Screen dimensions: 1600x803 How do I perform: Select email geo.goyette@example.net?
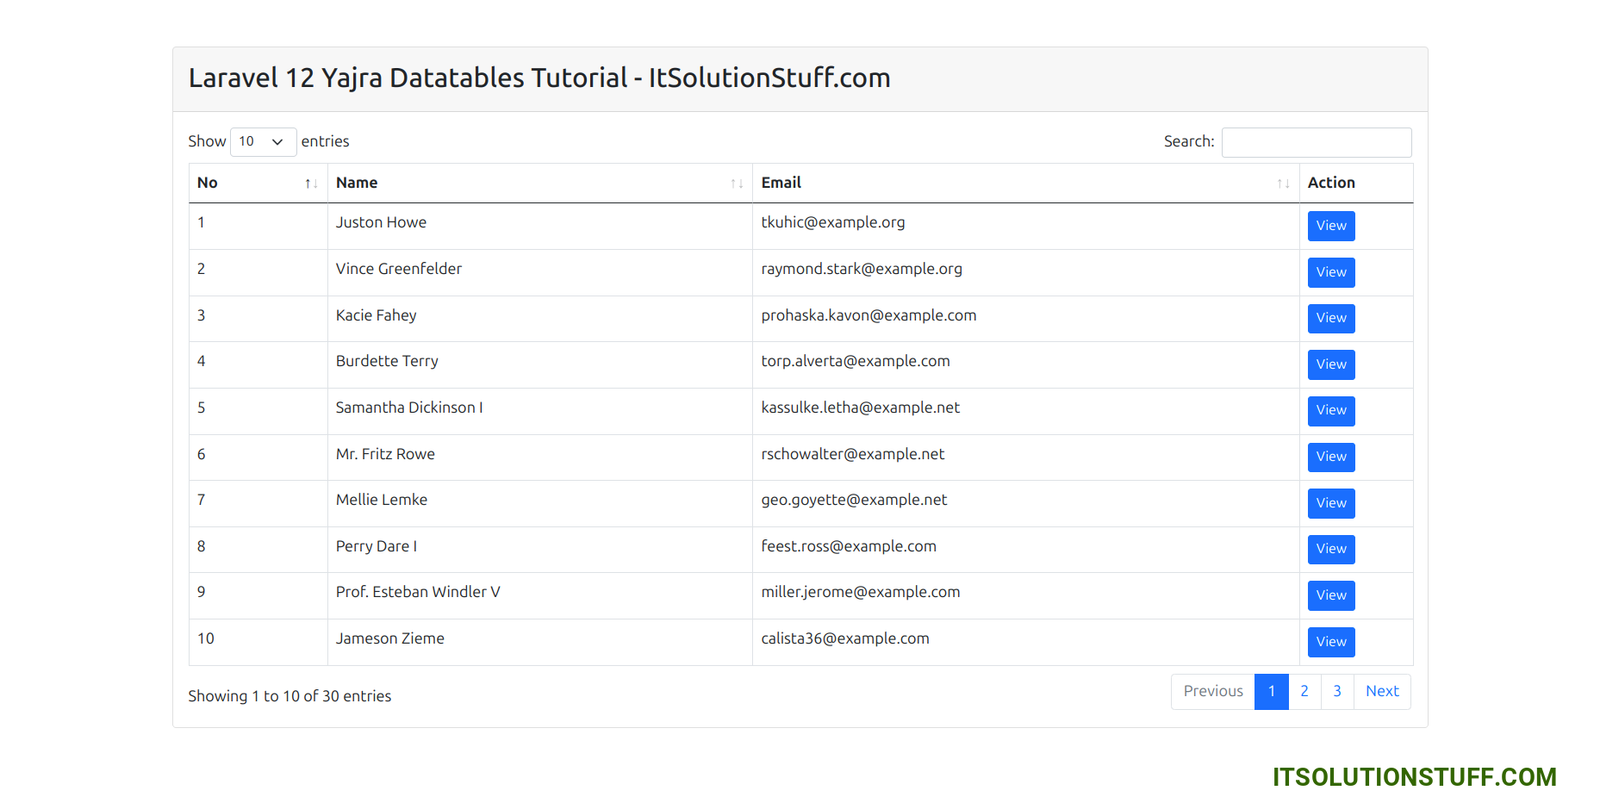coord(854,500)
